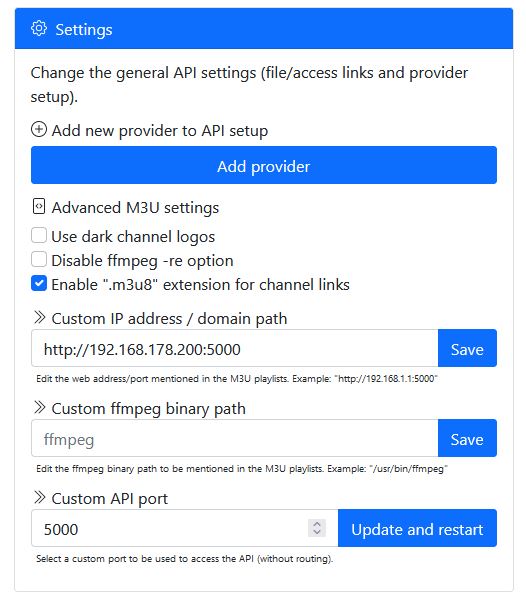Click the double chevron beside Custom IP address

pyautogui.click(x=39, y=317)
